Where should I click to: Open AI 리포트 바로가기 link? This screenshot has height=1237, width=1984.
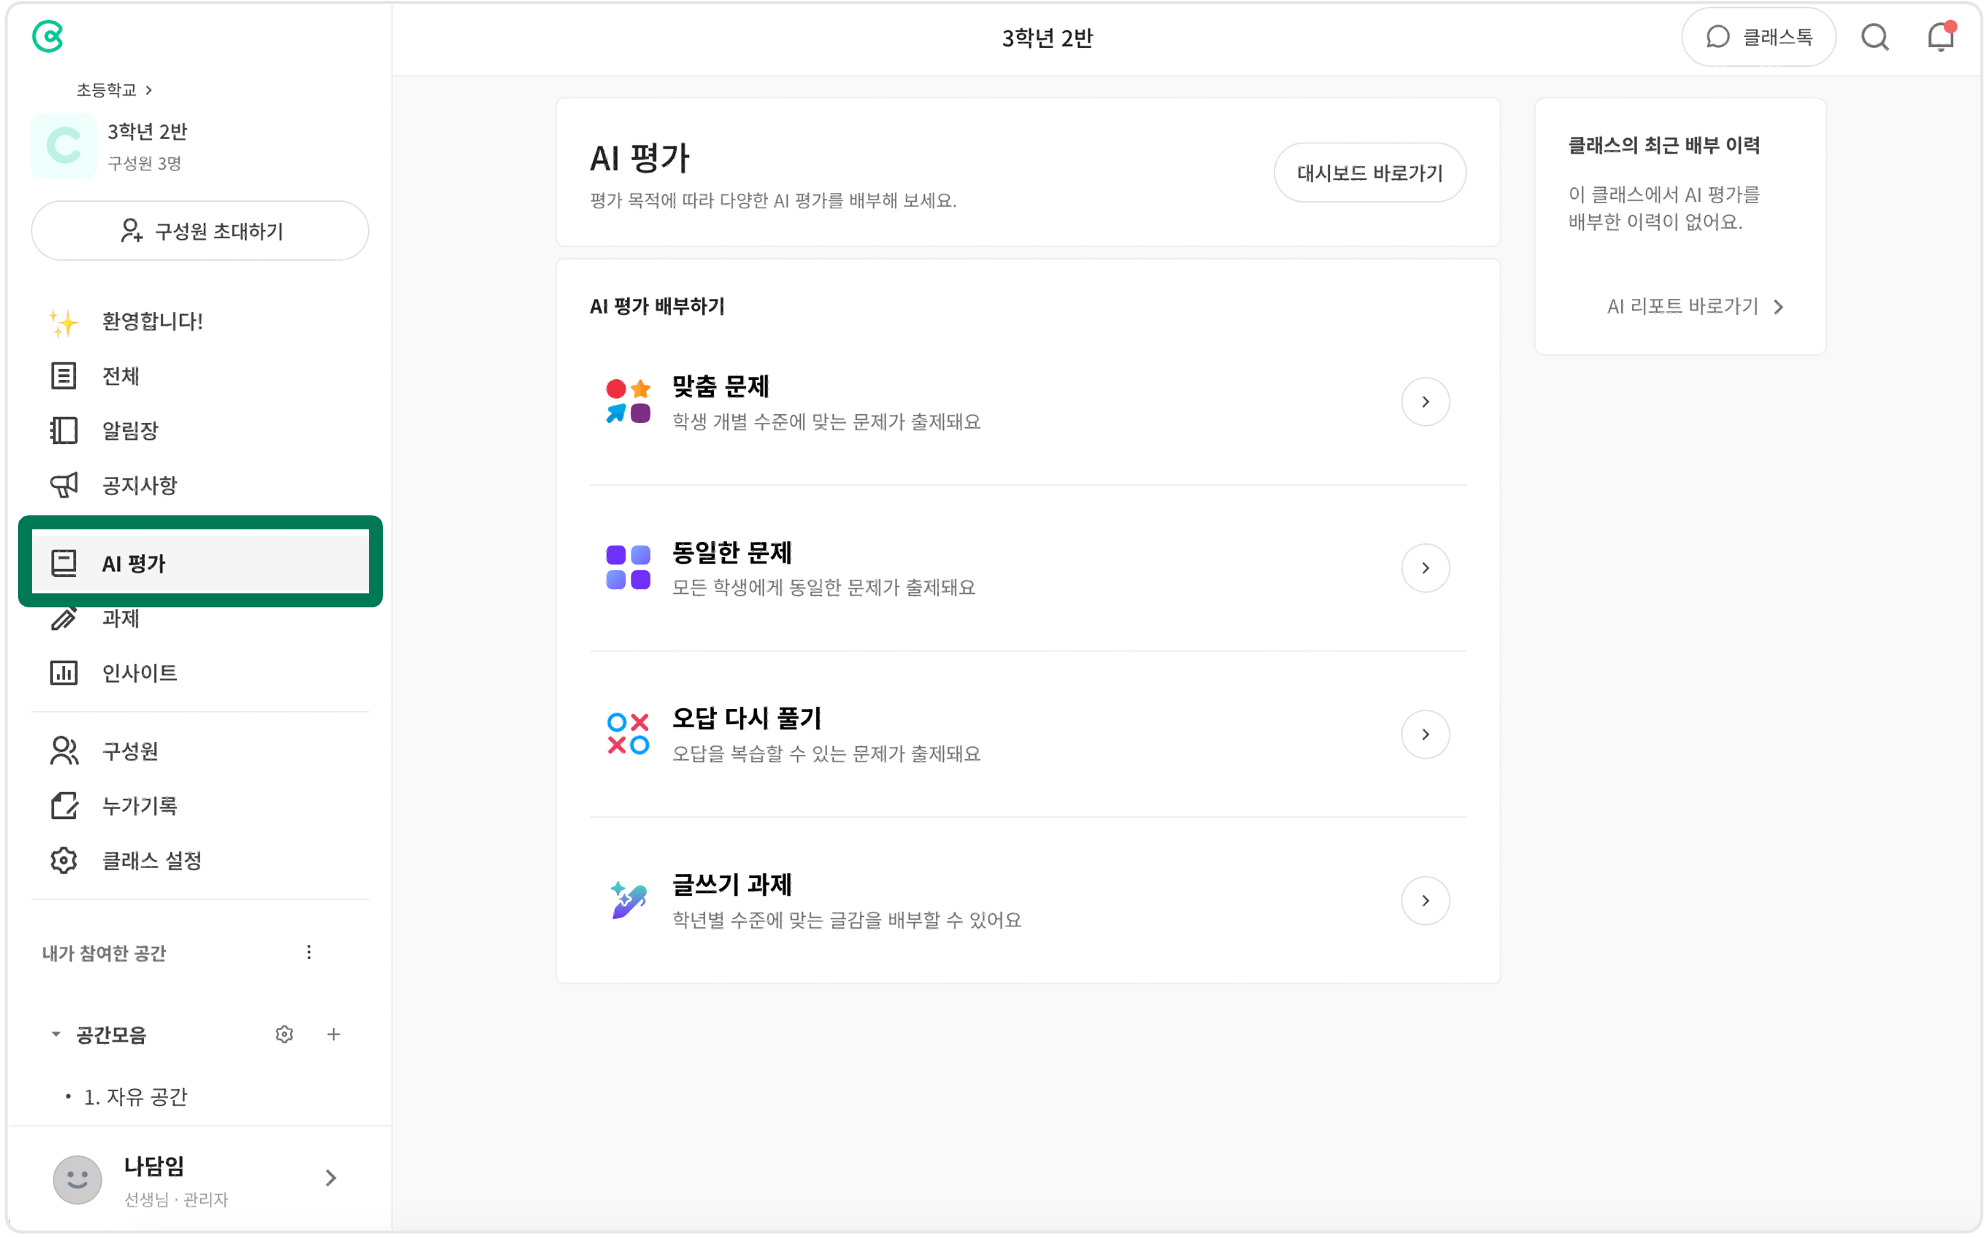1695,307
